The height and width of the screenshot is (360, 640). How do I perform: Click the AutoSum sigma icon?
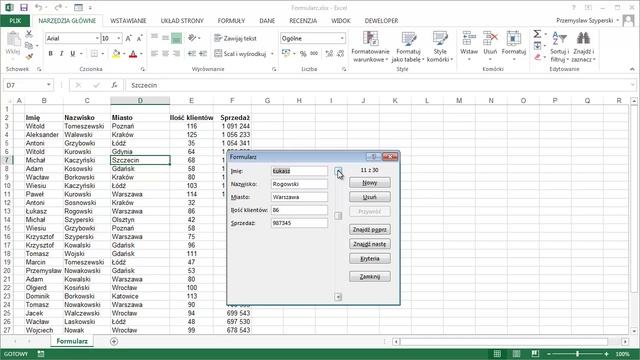point(537,34)
